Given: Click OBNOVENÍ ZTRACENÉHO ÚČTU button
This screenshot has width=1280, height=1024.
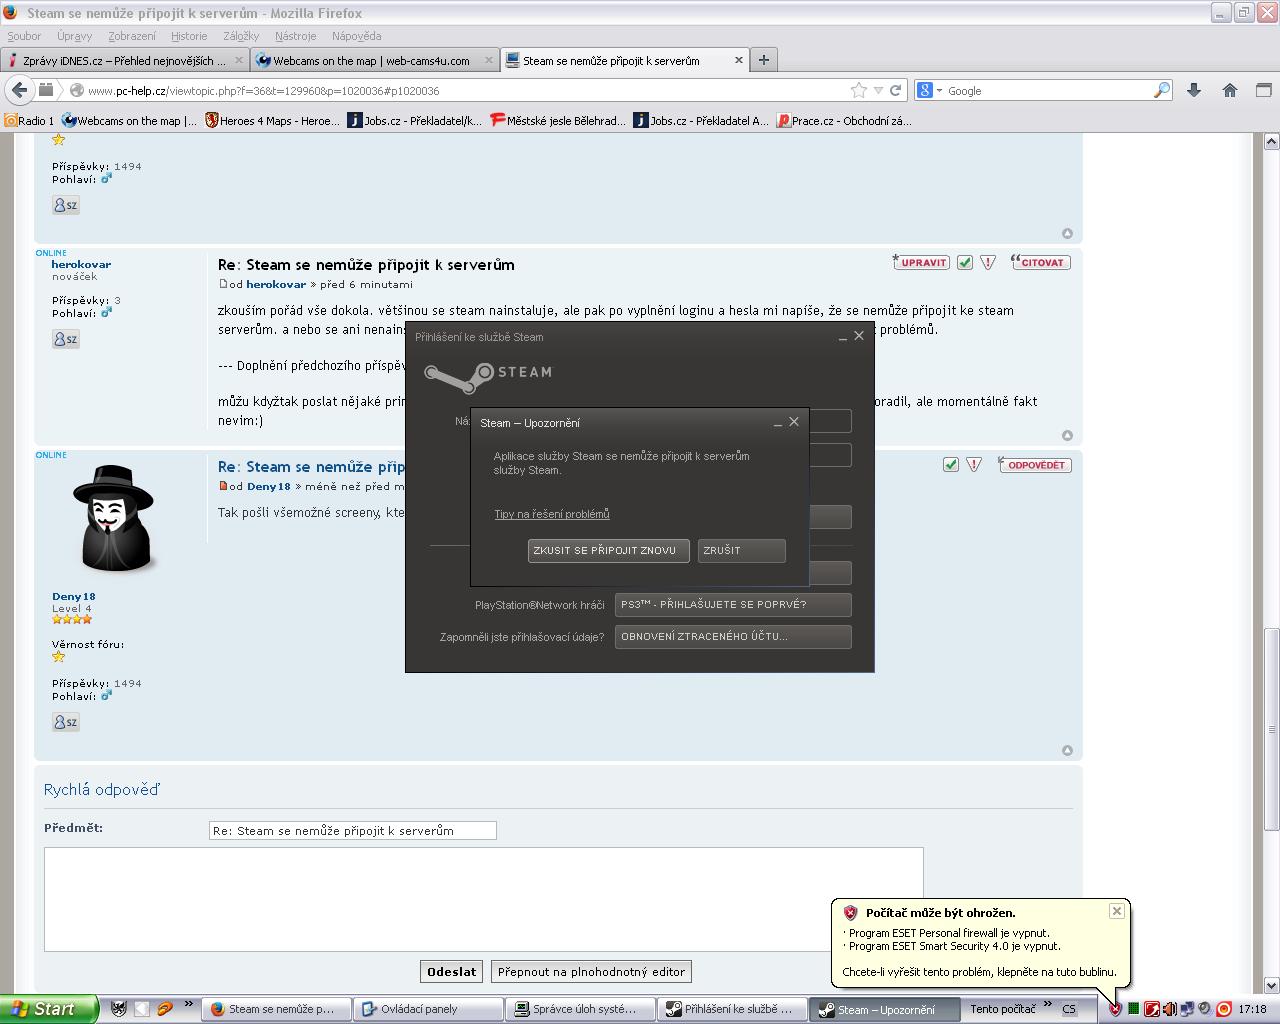Looking at the screenshot, I should tap(733, 637).
